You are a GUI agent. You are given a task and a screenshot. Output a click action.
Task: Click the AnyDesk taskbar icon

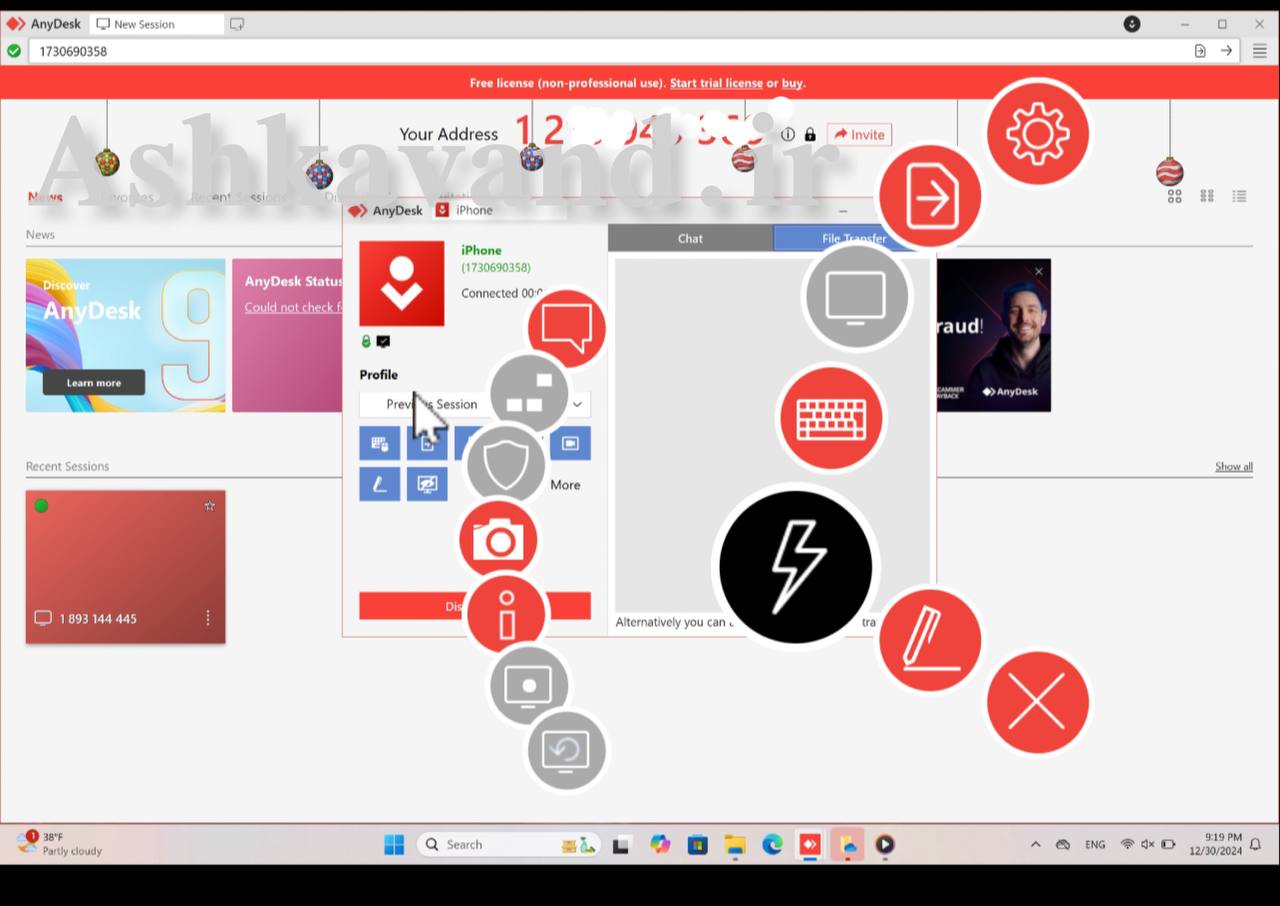click(x=809, y=845)
